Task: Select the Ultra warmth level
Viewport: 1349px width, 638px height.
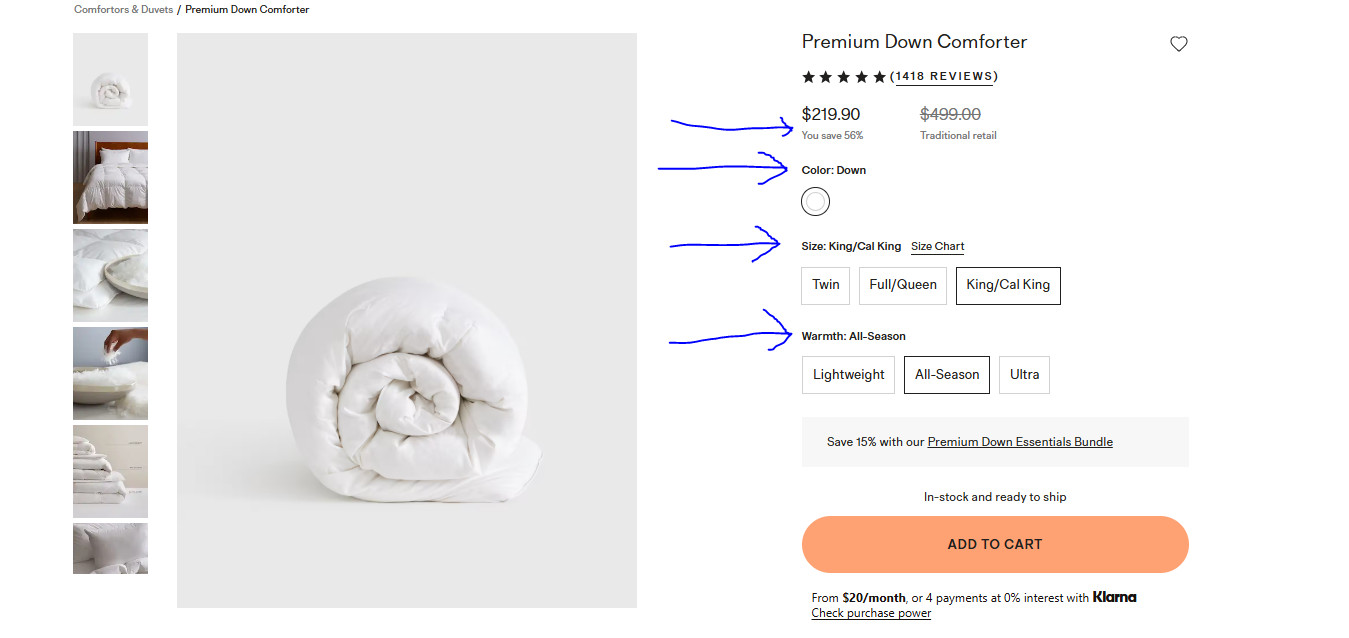Action: coord(1024,374)
